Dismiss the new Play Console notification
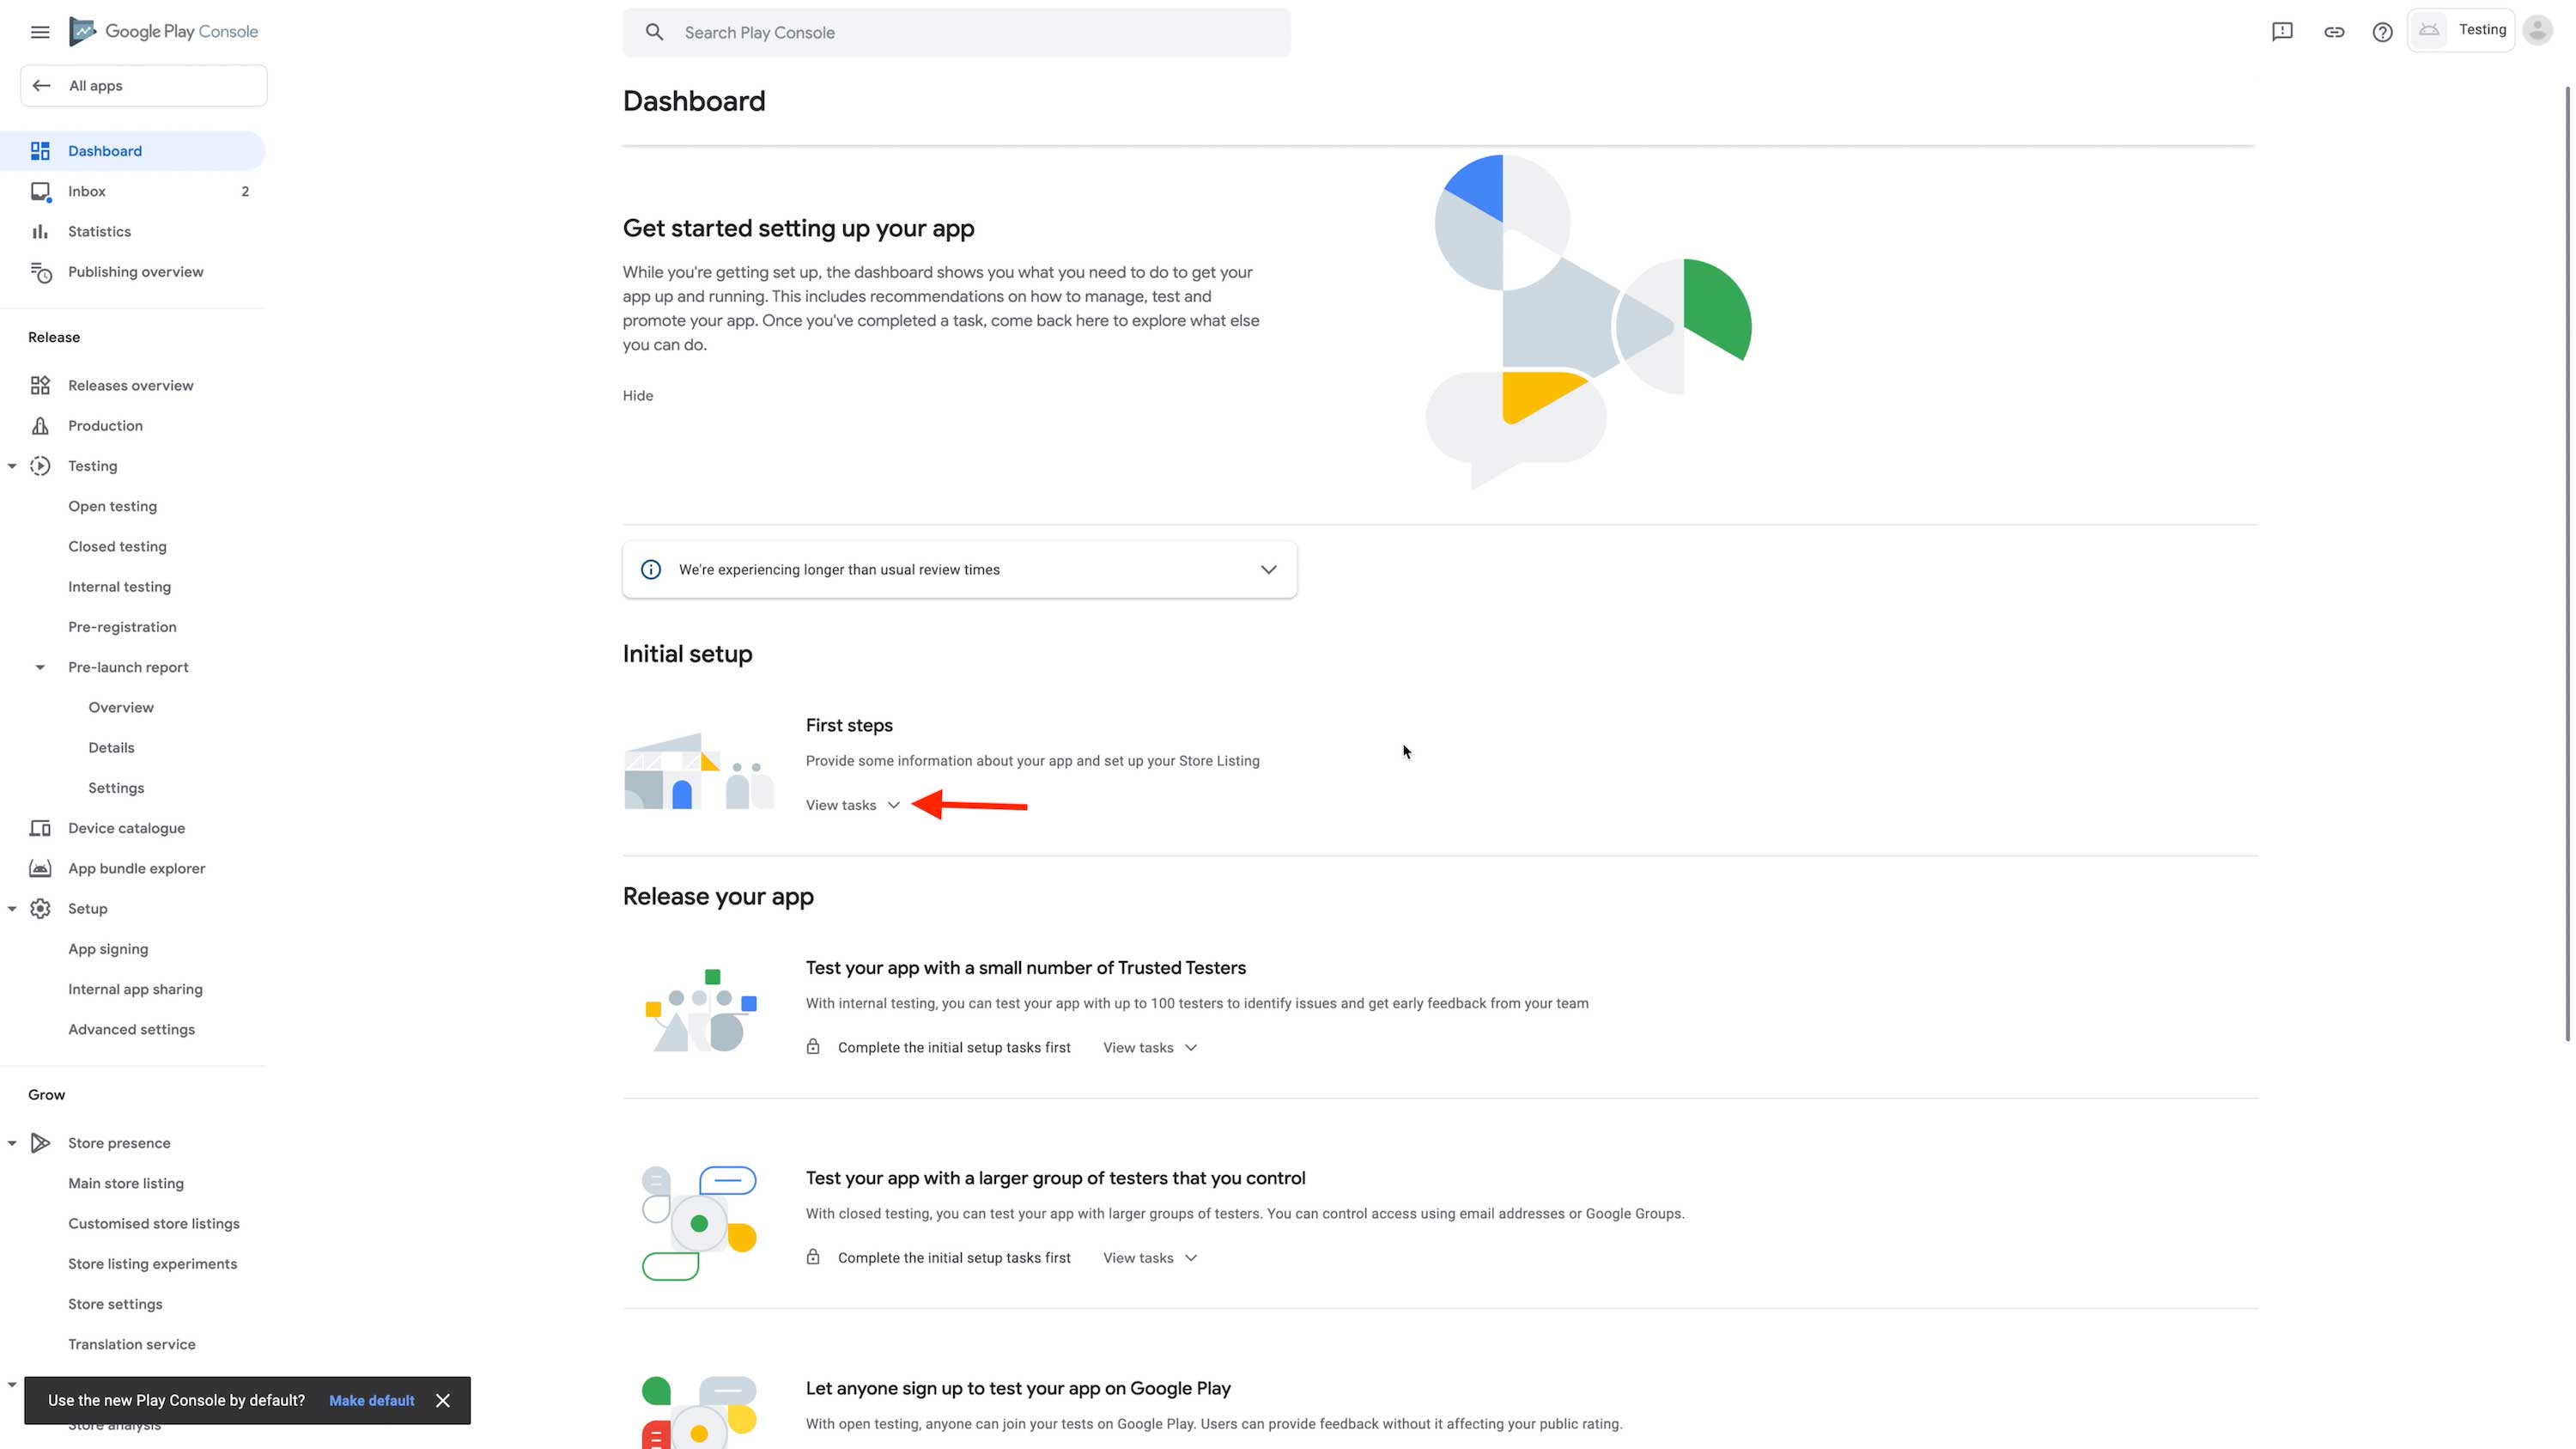The width and height of the screenshot is (2576, 1449). 443,1400
